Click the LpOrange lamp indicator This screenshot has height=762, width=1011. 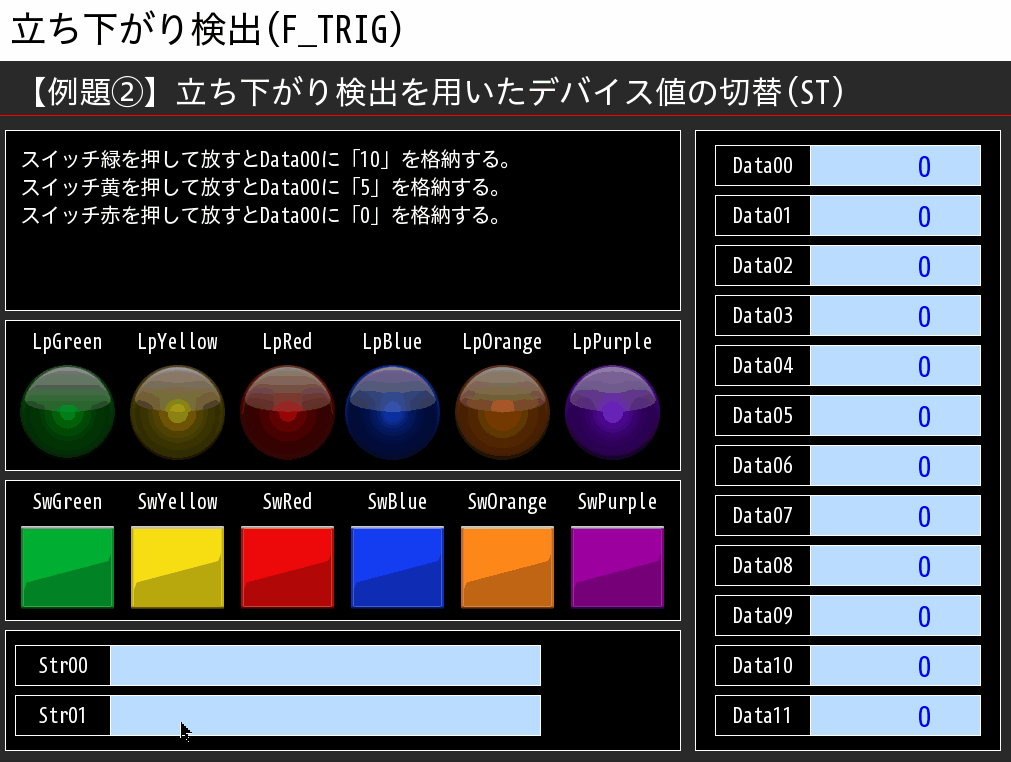pyautogui.click(x=502, y=412)
